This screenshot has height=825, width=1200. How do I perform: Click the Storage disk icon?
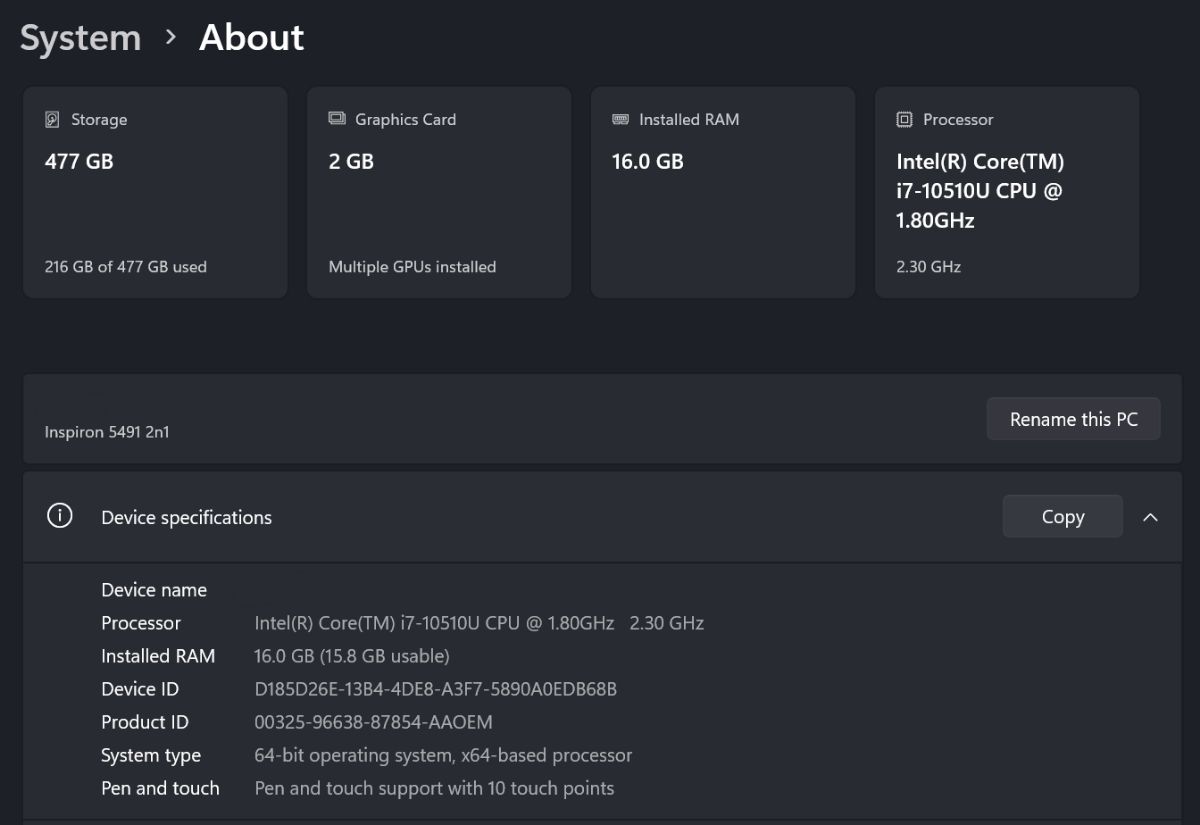tap(53, 119)
